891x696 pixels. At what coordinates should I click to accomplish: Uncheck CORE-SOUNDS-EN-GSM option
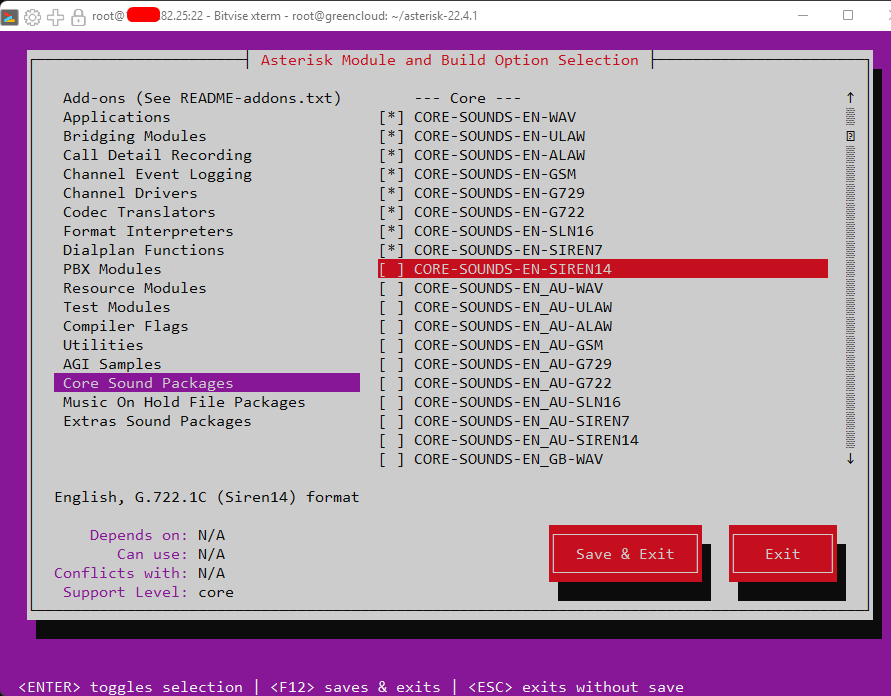(x=392, y=174)
